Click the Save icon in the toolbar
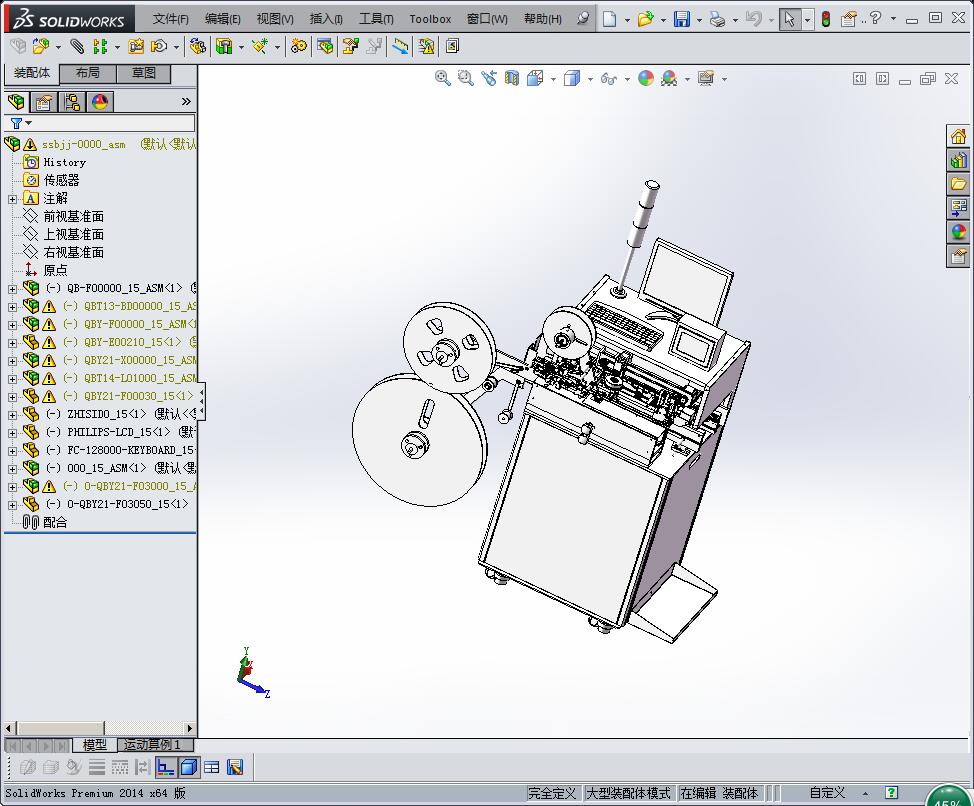Screen dimensions: 974x806 point(681,19)
